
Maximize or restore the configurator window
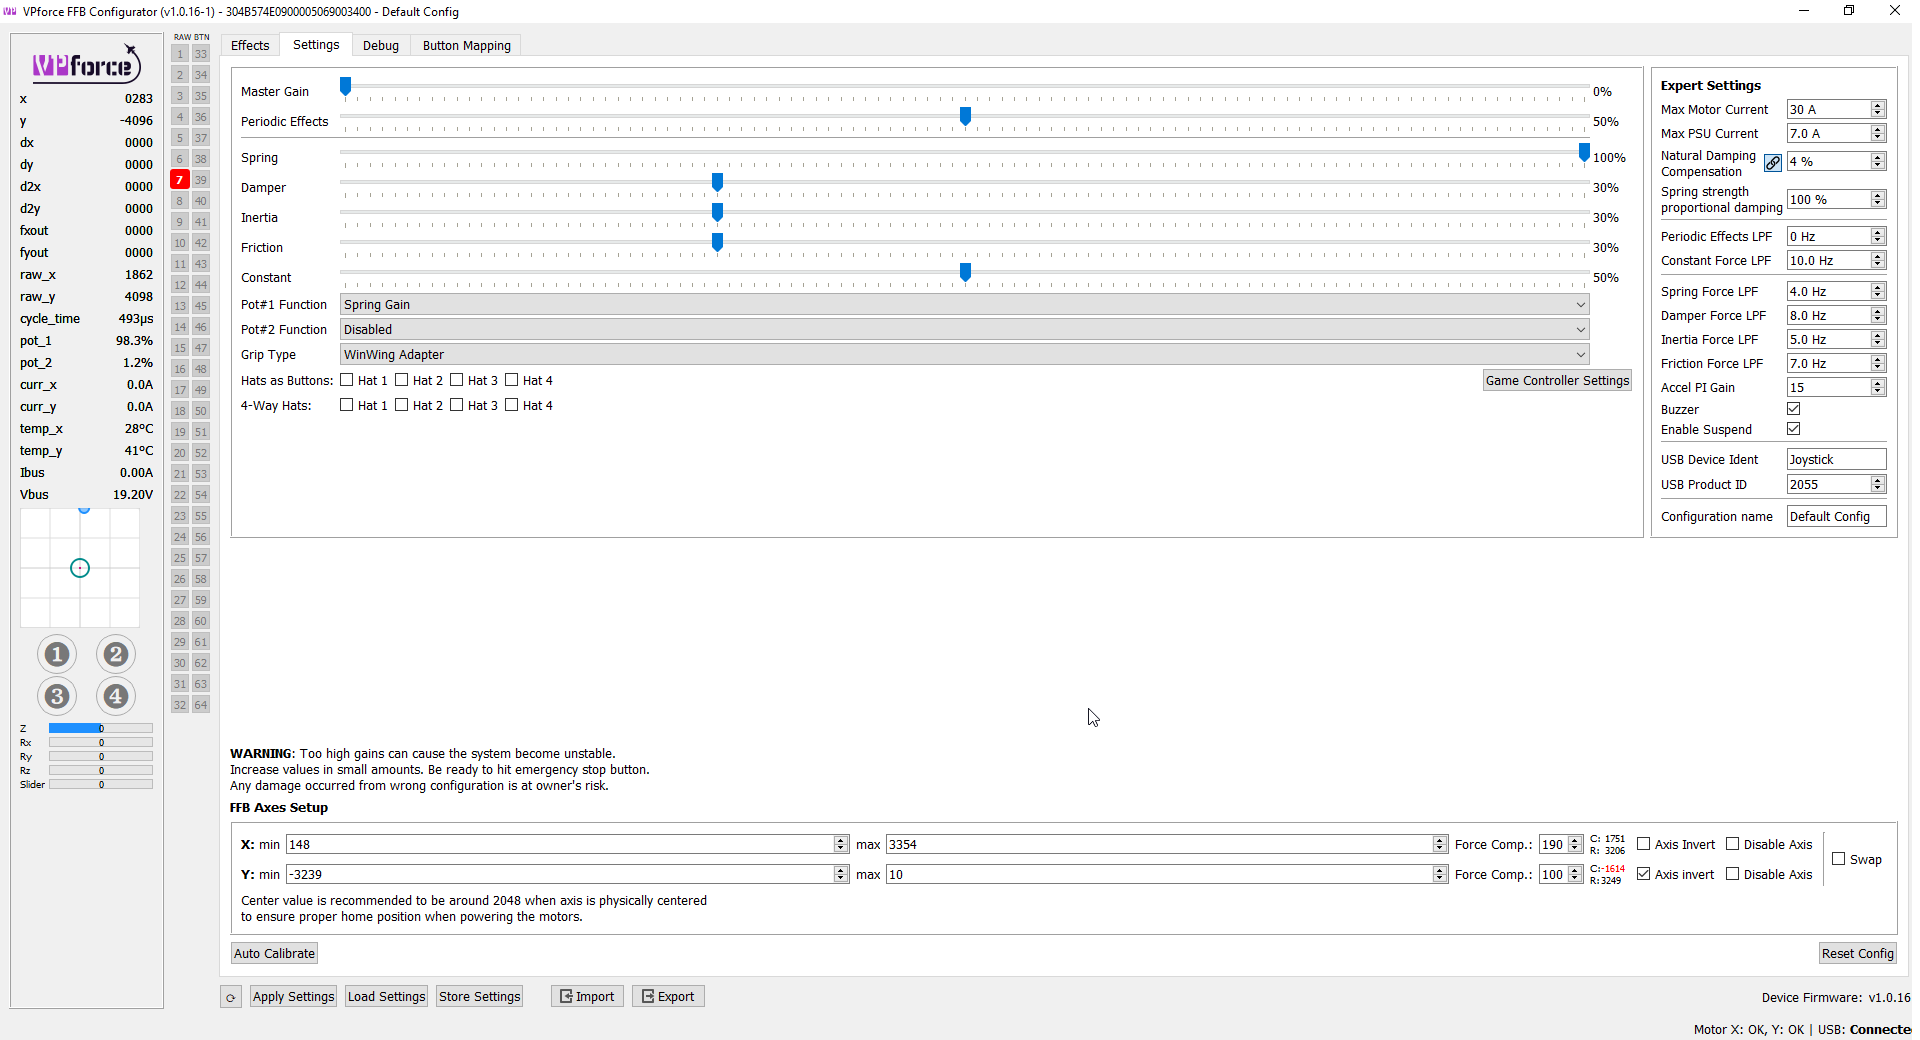coord(1849,11)
